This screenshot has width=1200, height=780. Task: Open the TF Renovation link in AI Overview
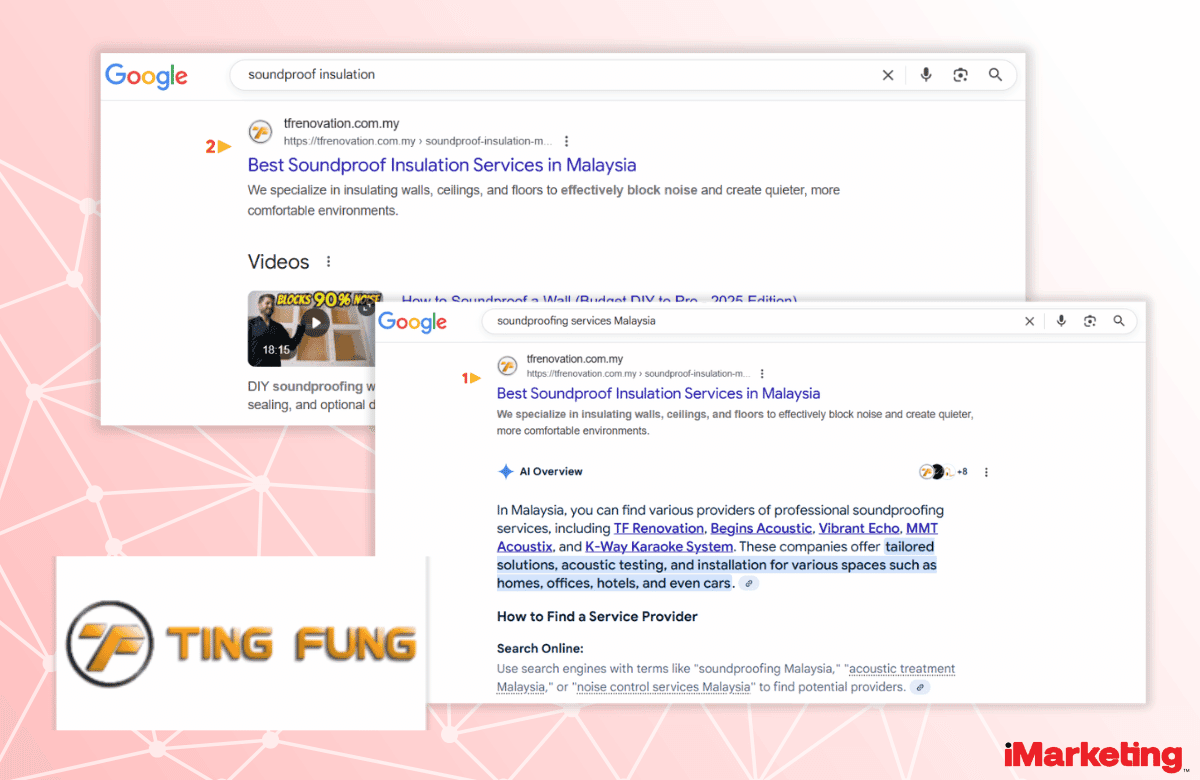coord(660,529)
